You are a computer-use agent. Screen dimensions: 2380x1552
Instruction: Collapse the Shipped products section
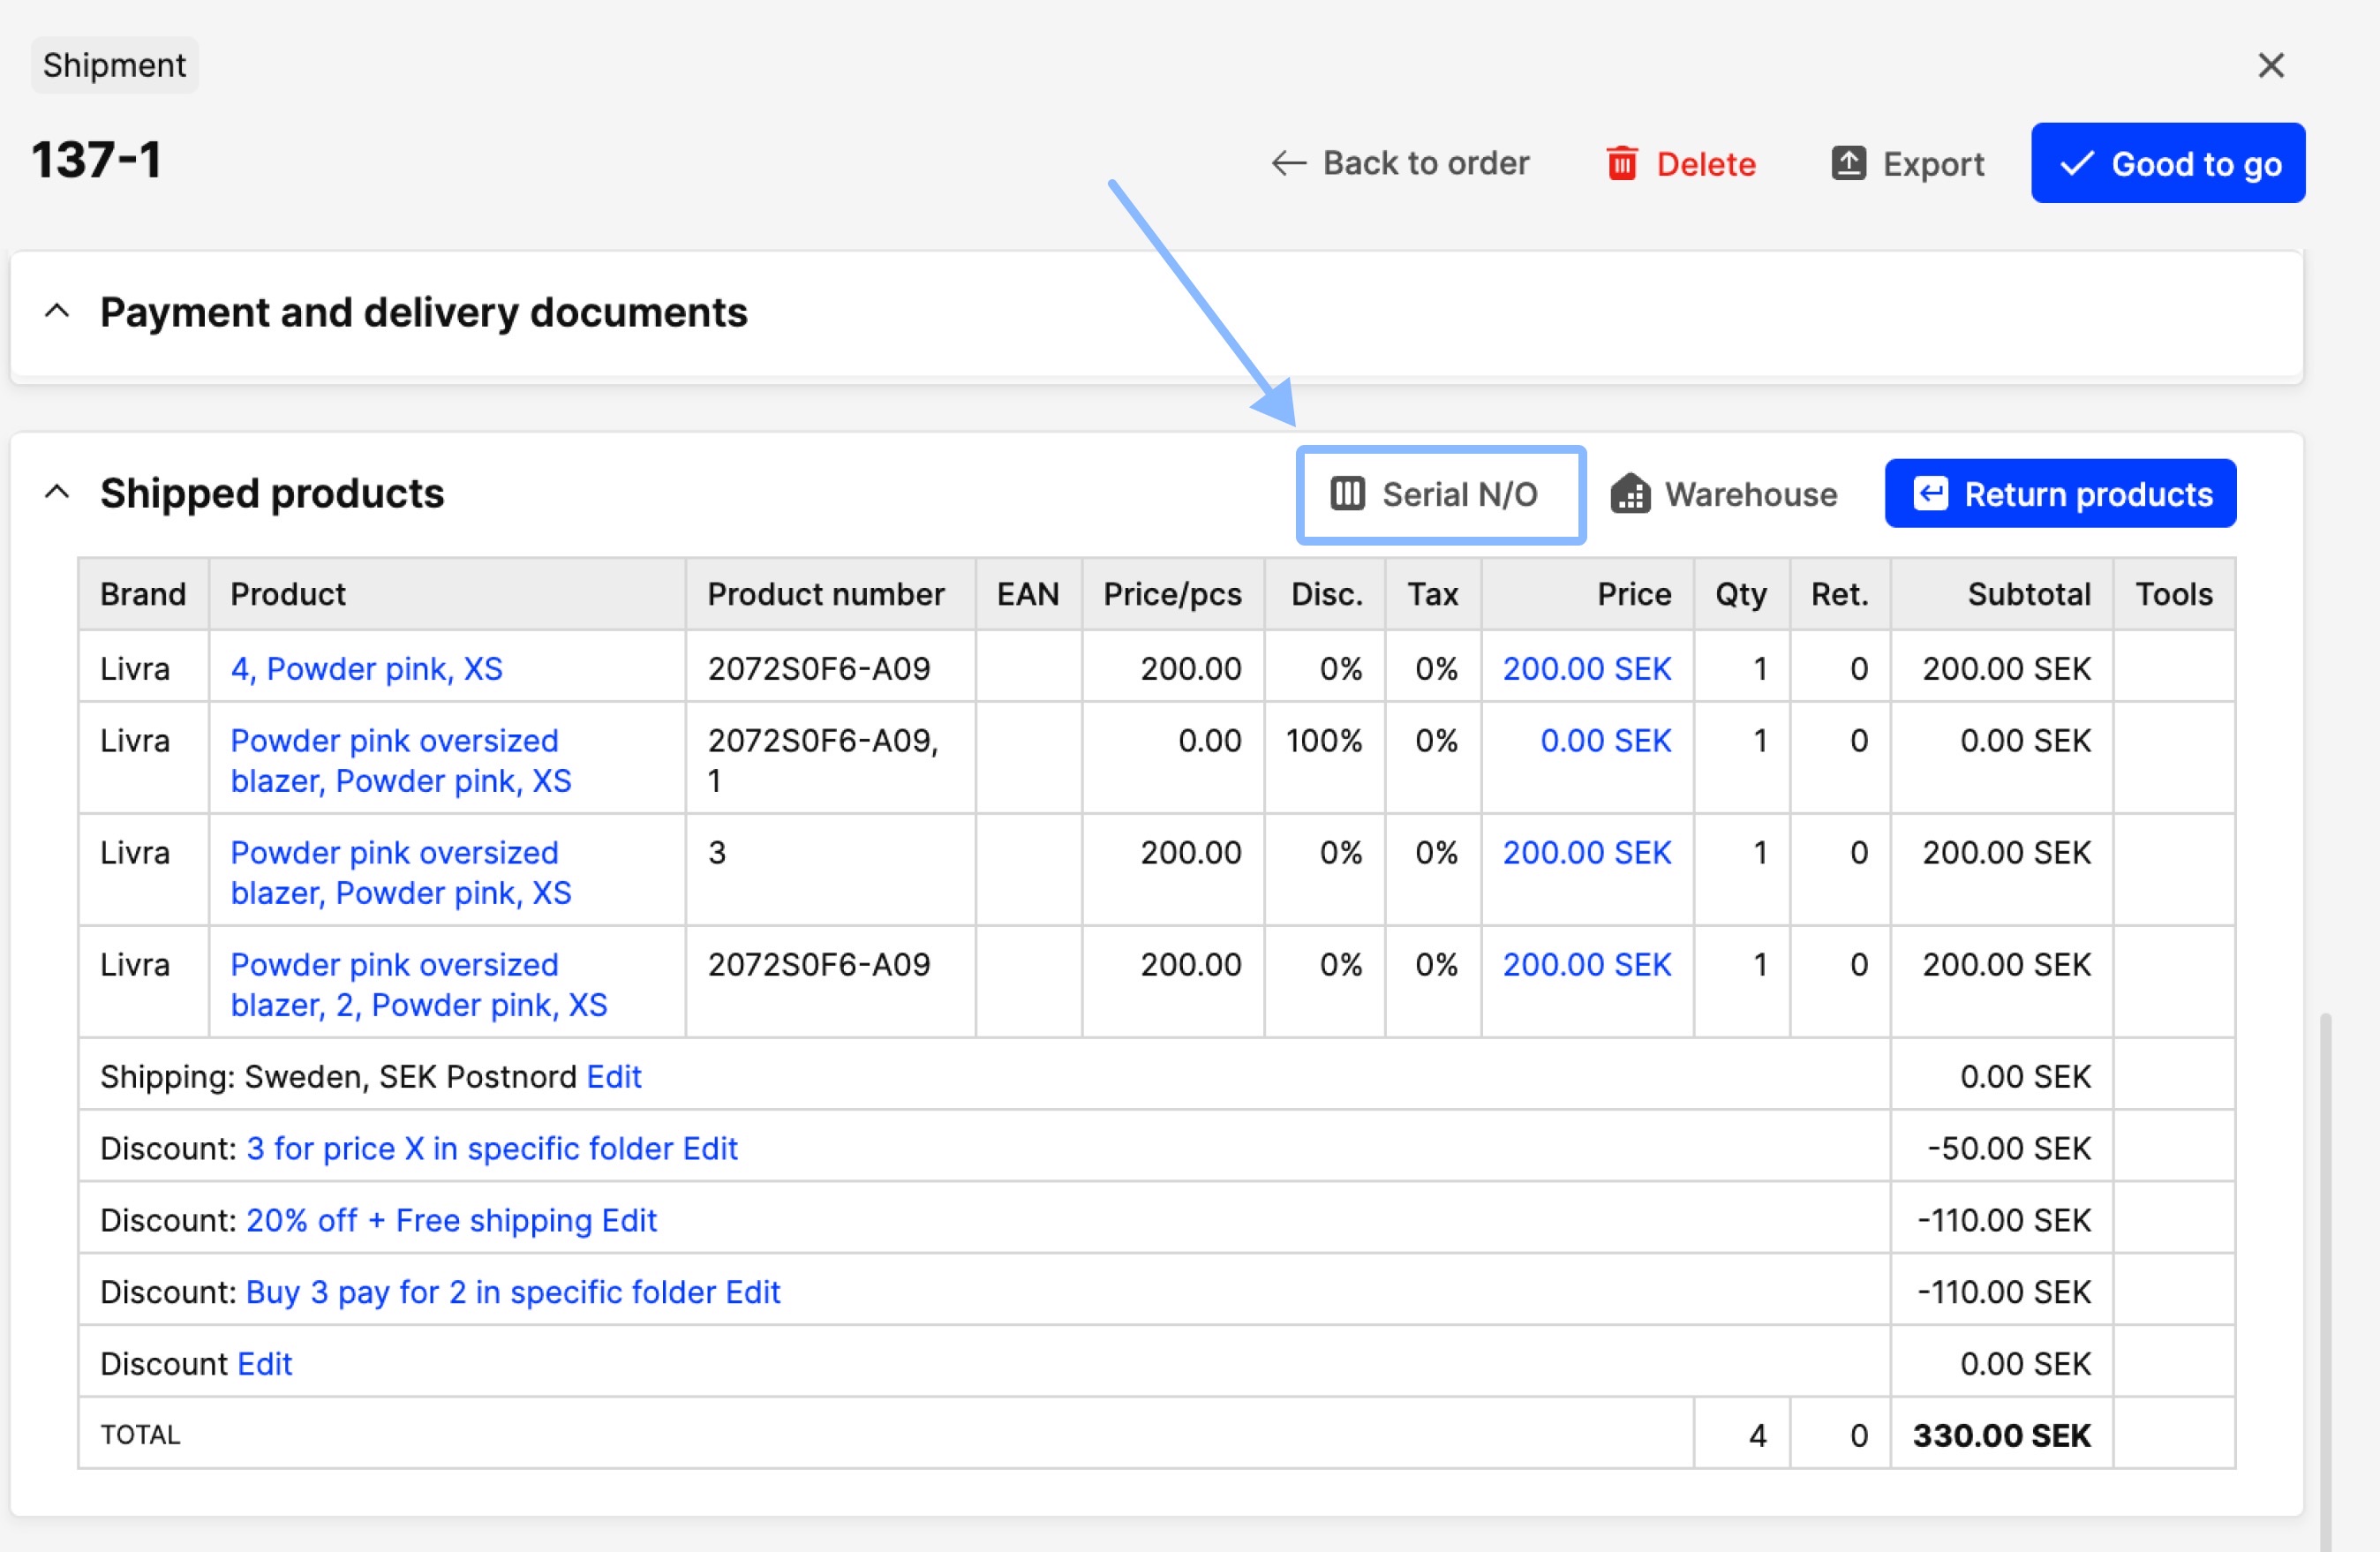[57, 492]
